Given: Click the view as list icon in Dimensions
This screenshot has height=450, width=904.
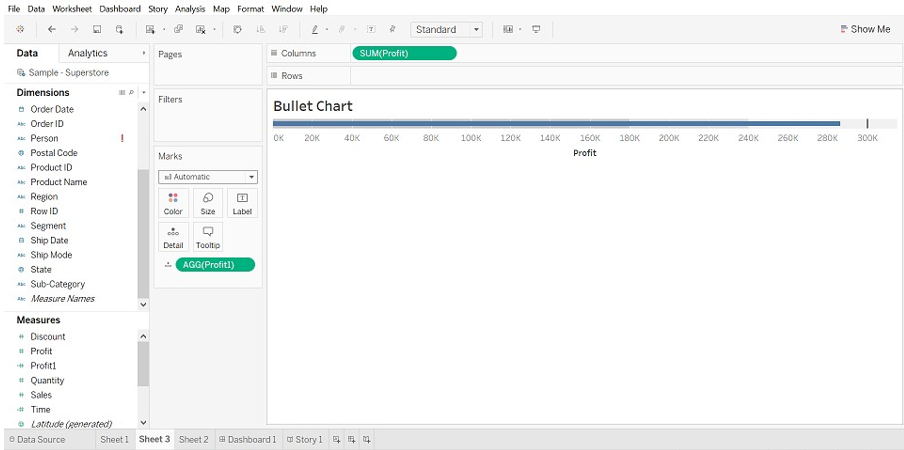Looking at the screenshot, I should (x=122, y=93).
